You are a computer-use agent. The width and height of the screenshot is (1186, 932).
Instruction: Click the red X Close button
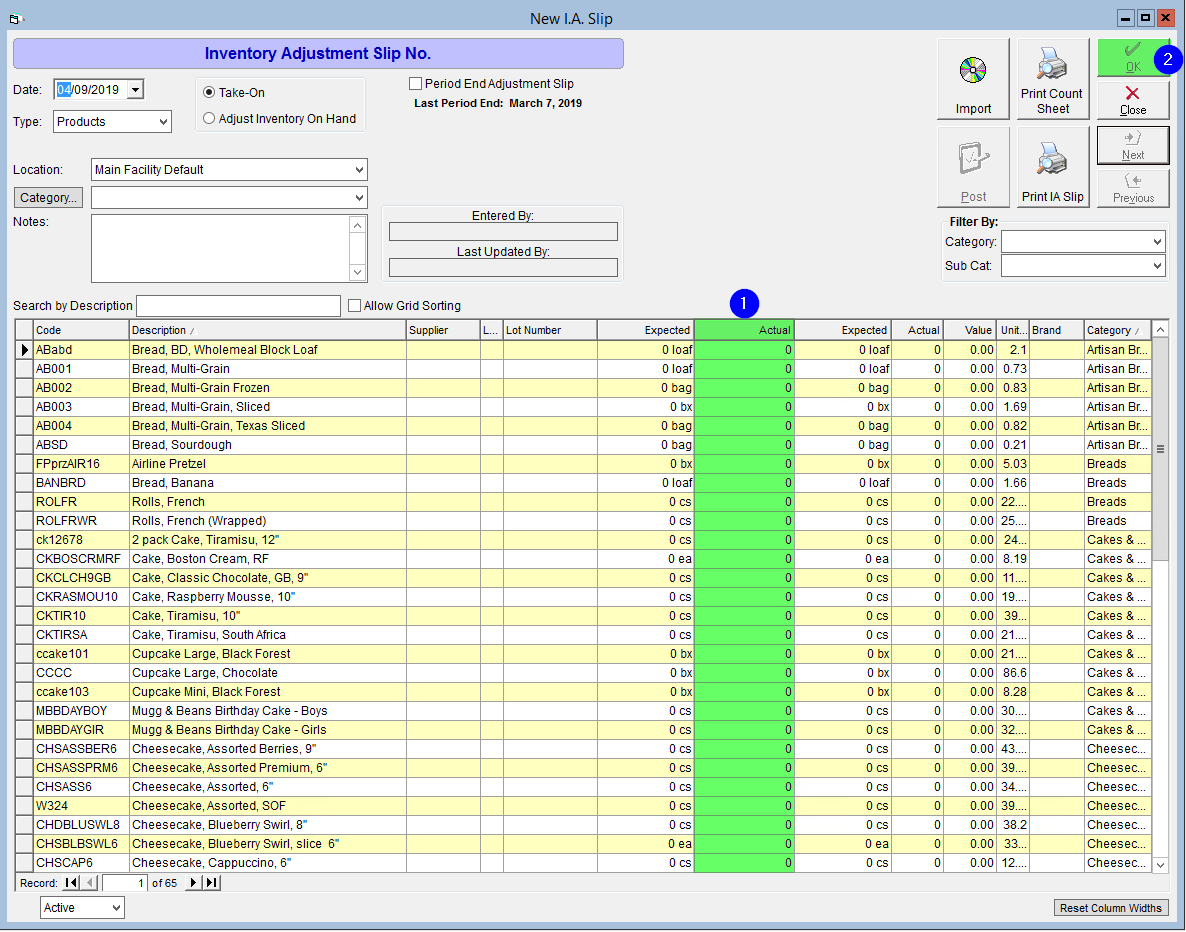click(x=1132, y=101)
